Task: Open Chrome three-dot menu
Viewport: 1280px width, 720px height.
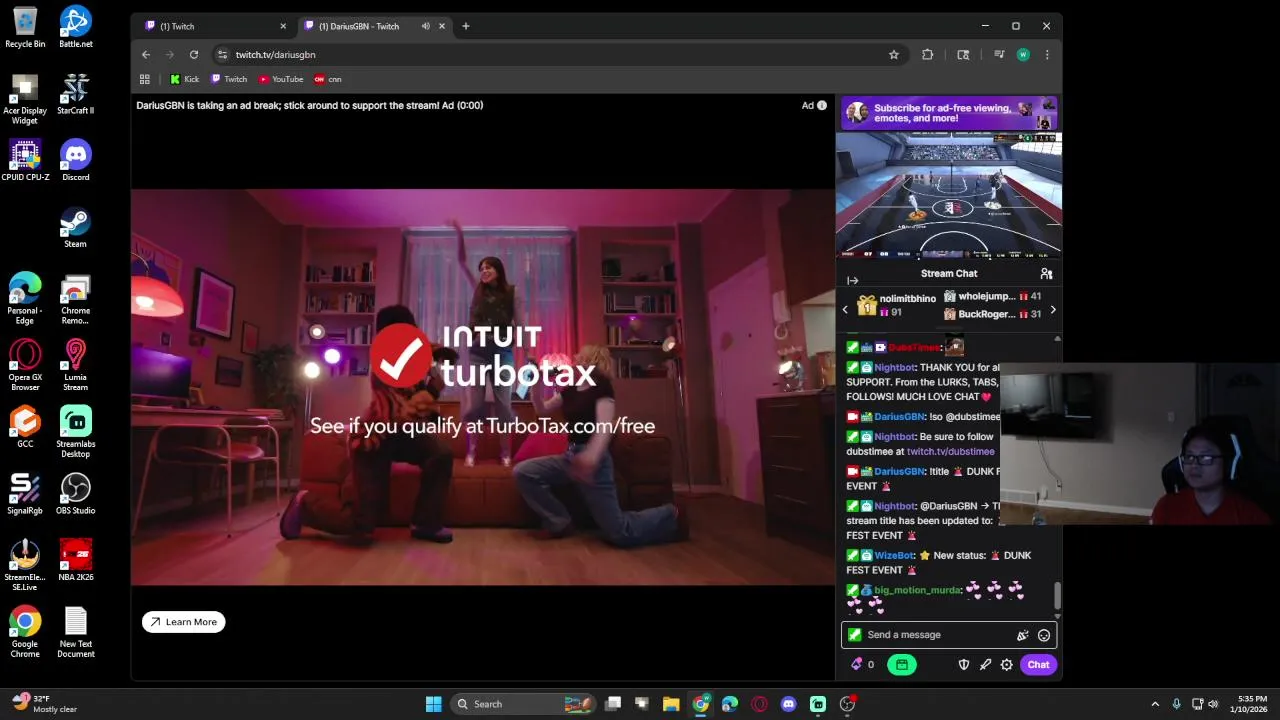Action: (x=1047, y=55)
